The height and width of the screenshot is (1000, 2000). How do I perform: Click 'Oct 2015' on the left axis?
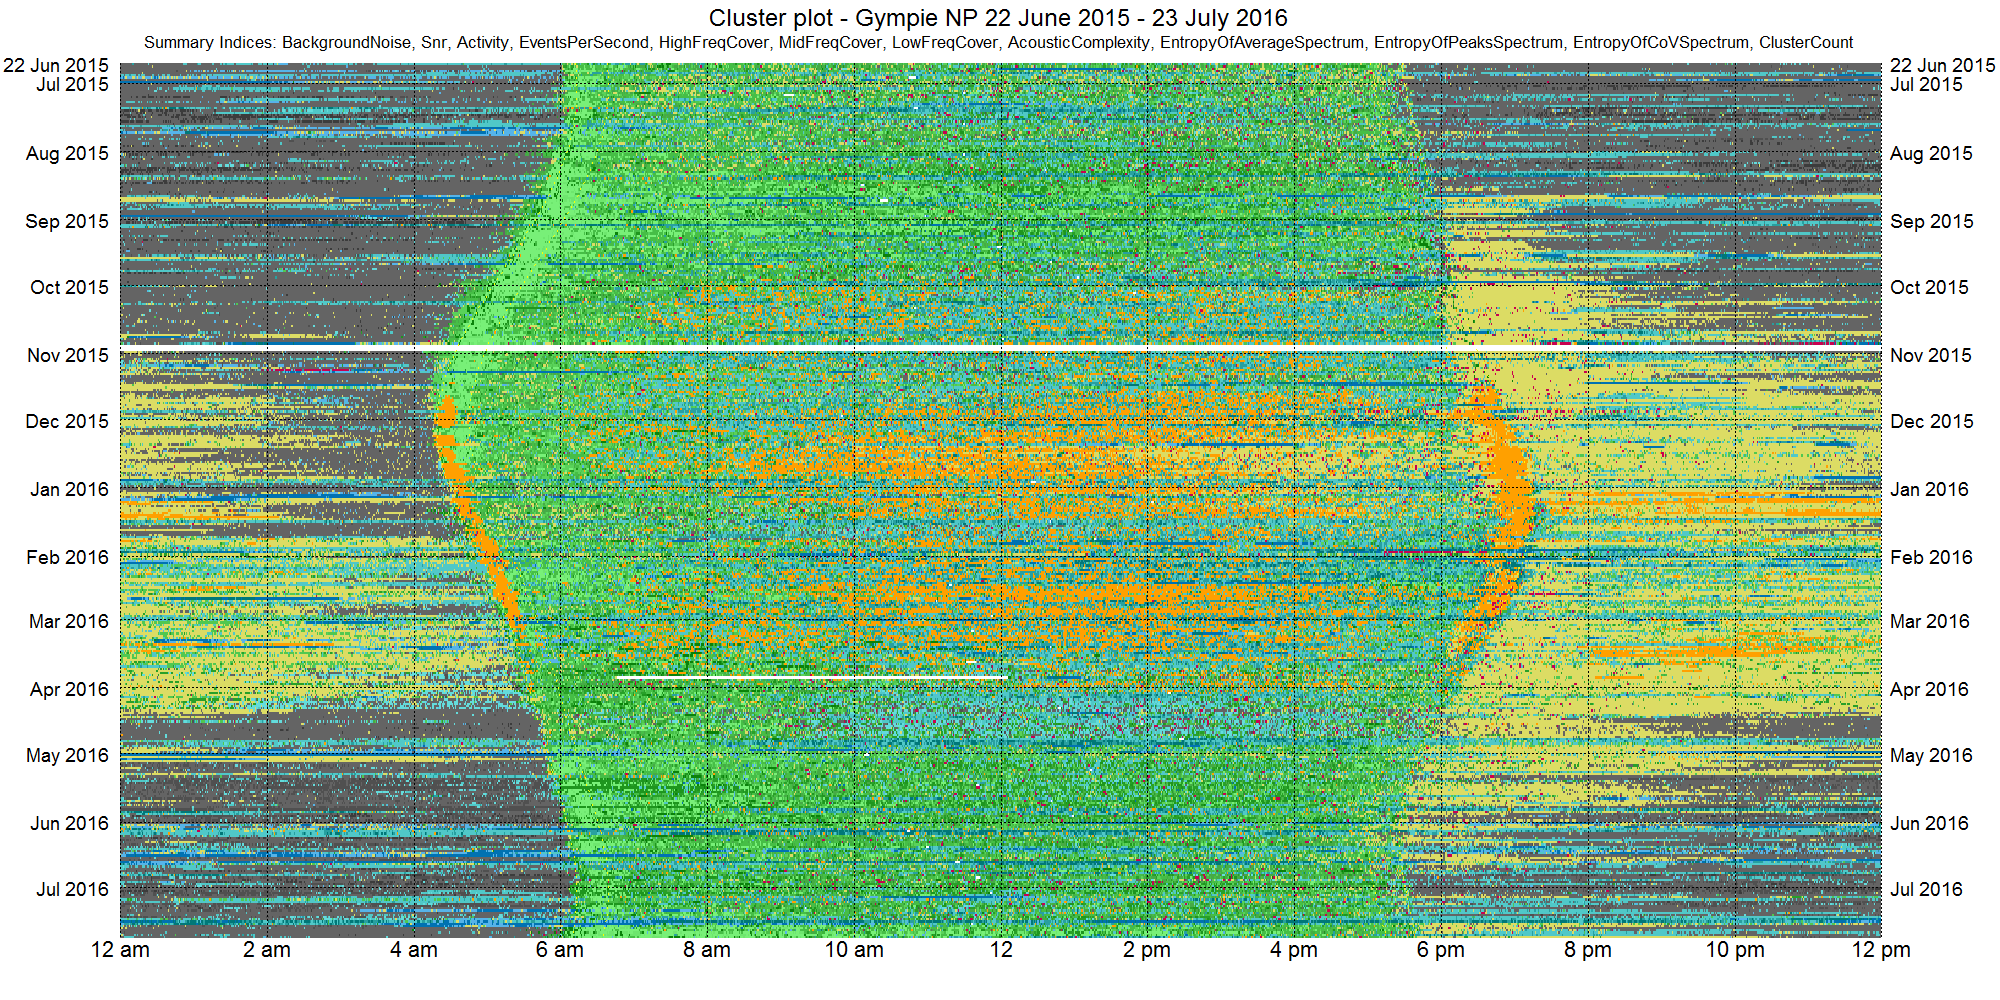(x=69, y=287)
